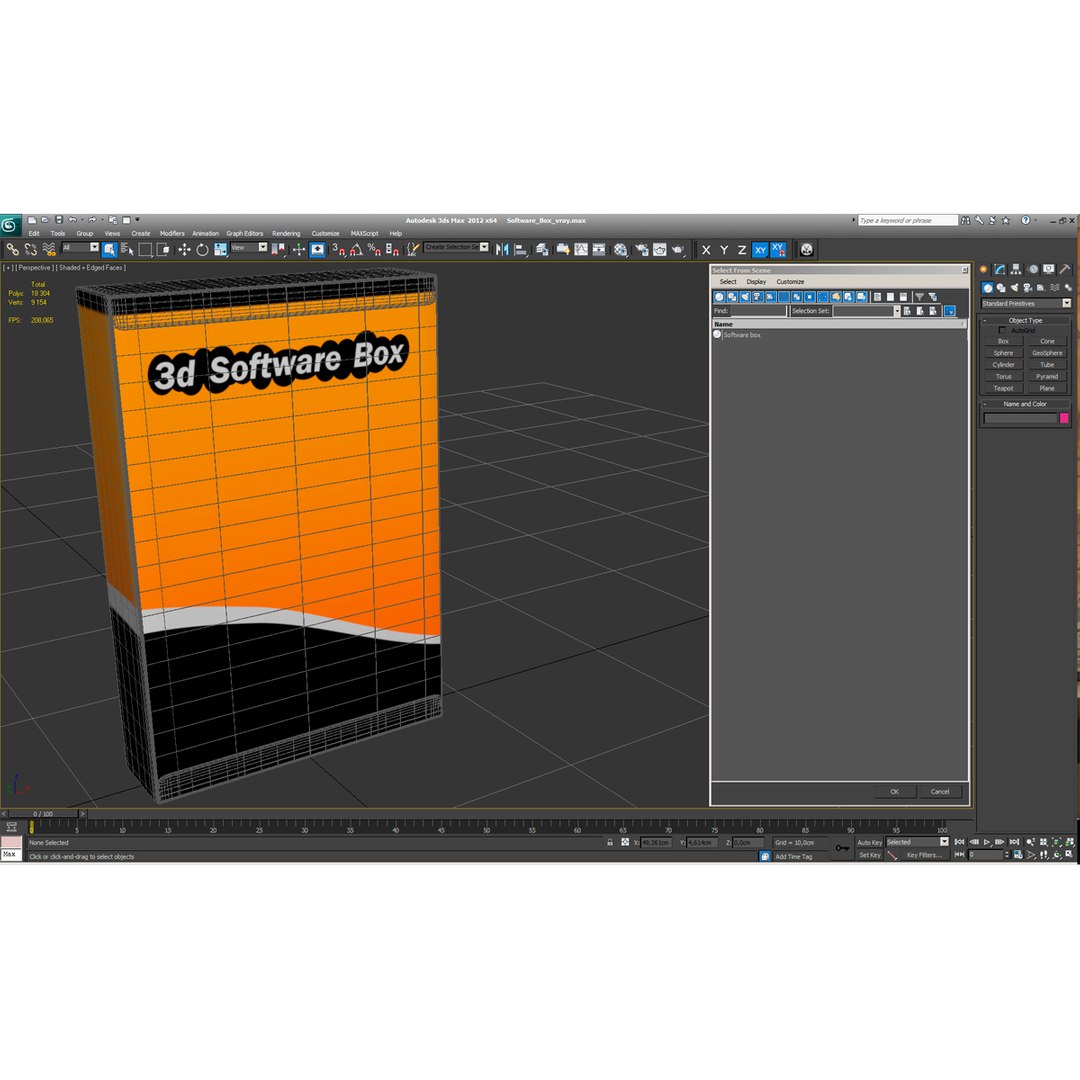Click the filter funnel icon in Select From Scene

[920, 297]
